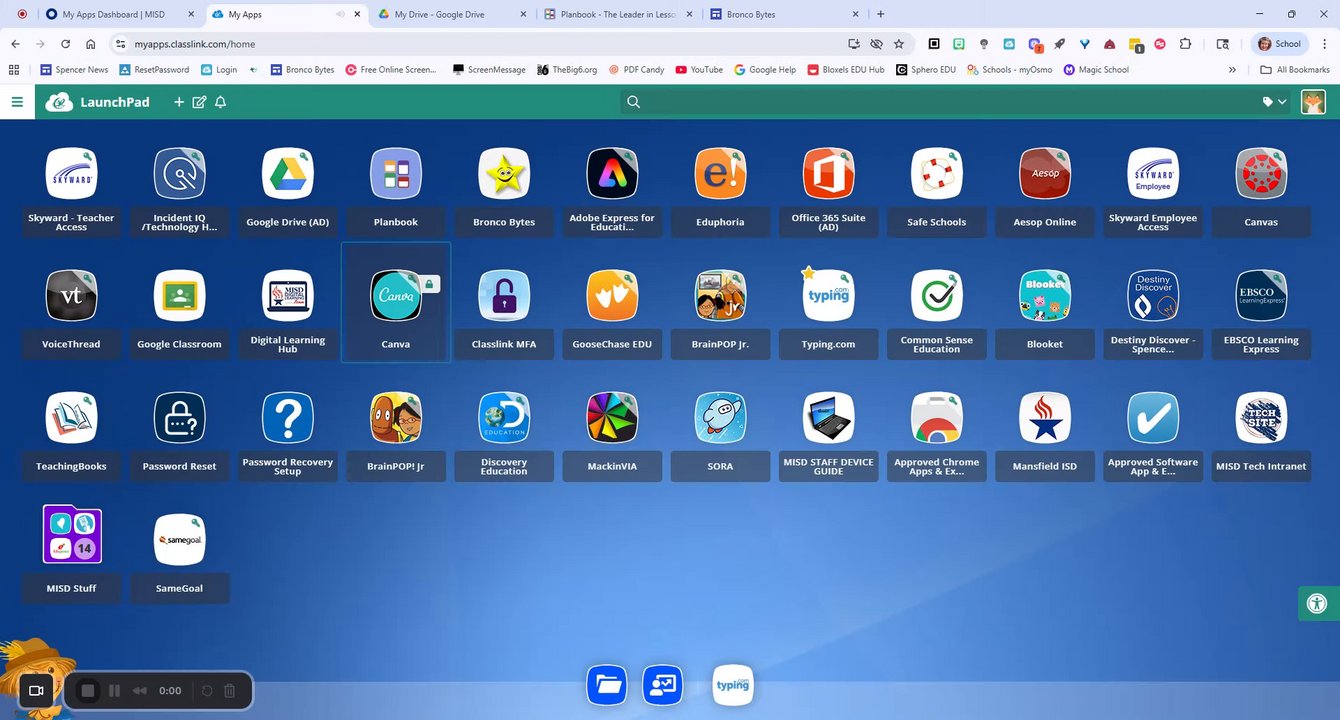Launch Approved Chrome Apps & Extensions
Image resolution: width=1340 pixels, height=720 pixels.
tap(937, 418)
